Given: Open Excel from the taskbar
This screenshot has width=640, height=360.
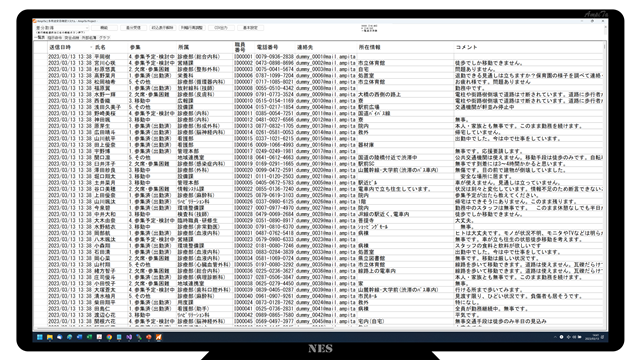Looking at the screenshot, I should tap(89, 337).
